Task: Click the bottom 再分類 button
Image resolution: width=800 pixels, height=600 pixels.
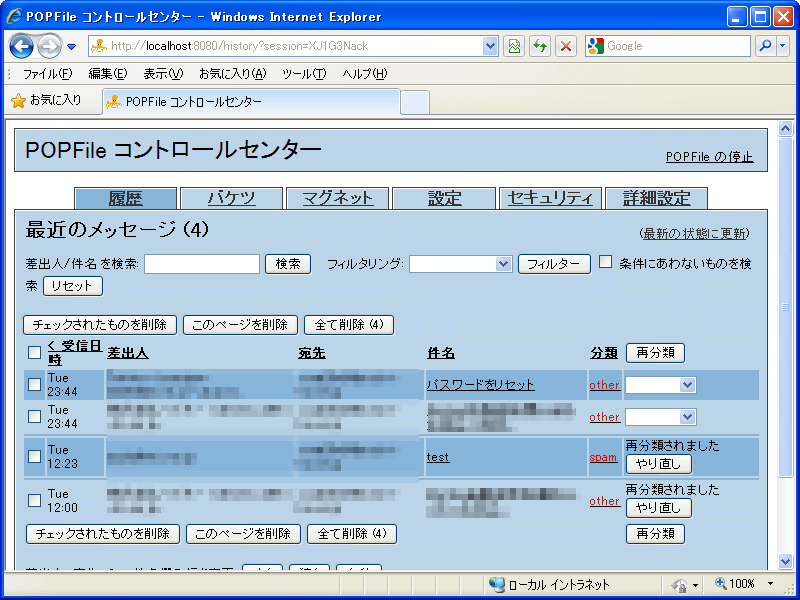Action: tap(656, 534)
